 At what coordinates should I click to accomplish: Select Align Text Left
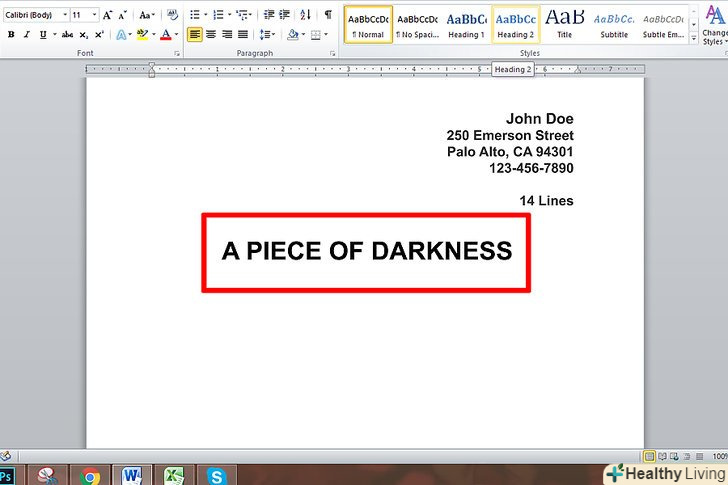(195, 34)
